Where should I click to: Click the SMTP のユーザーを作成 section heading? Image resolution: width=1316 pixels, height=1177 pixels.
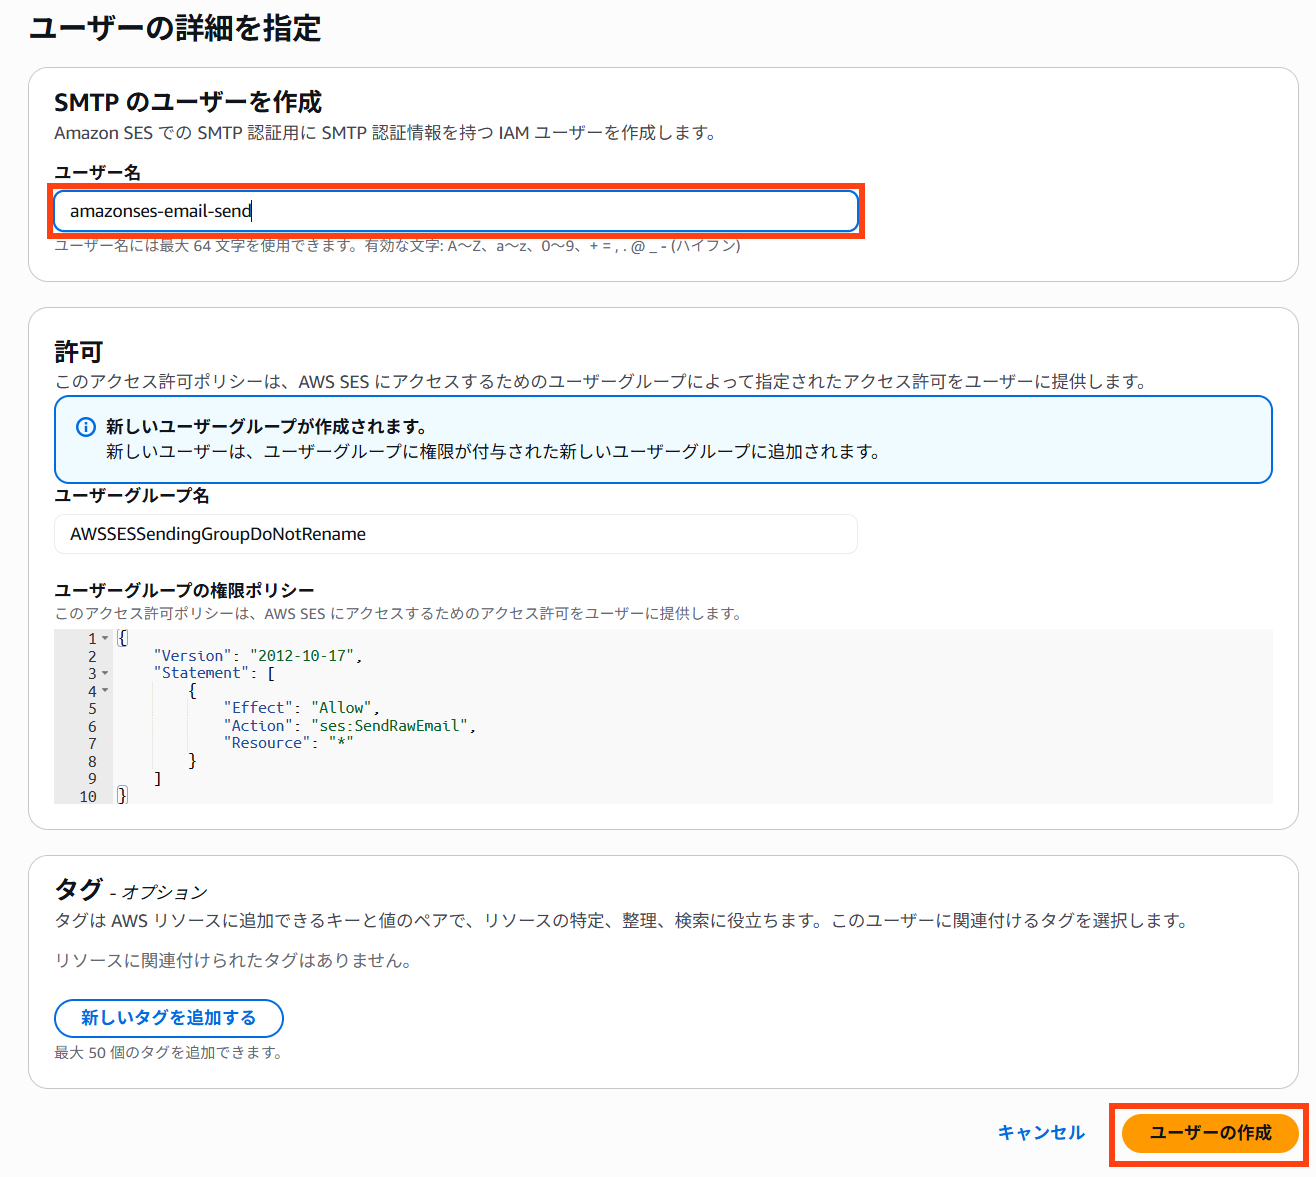click(x=188, y=102)
